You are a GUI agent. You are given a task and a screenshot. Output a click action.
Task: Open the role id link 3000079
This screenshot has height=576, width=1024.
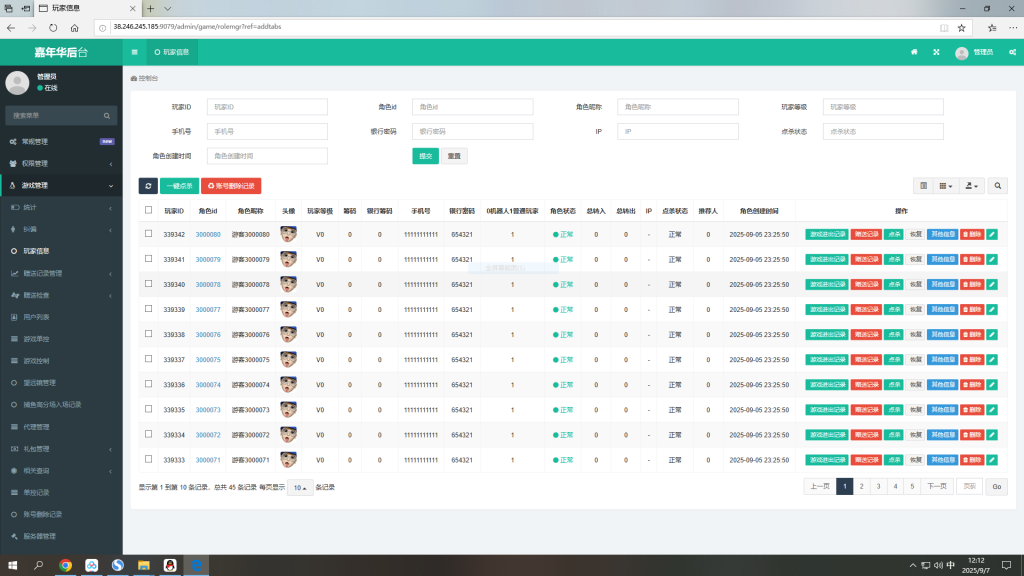208,259
